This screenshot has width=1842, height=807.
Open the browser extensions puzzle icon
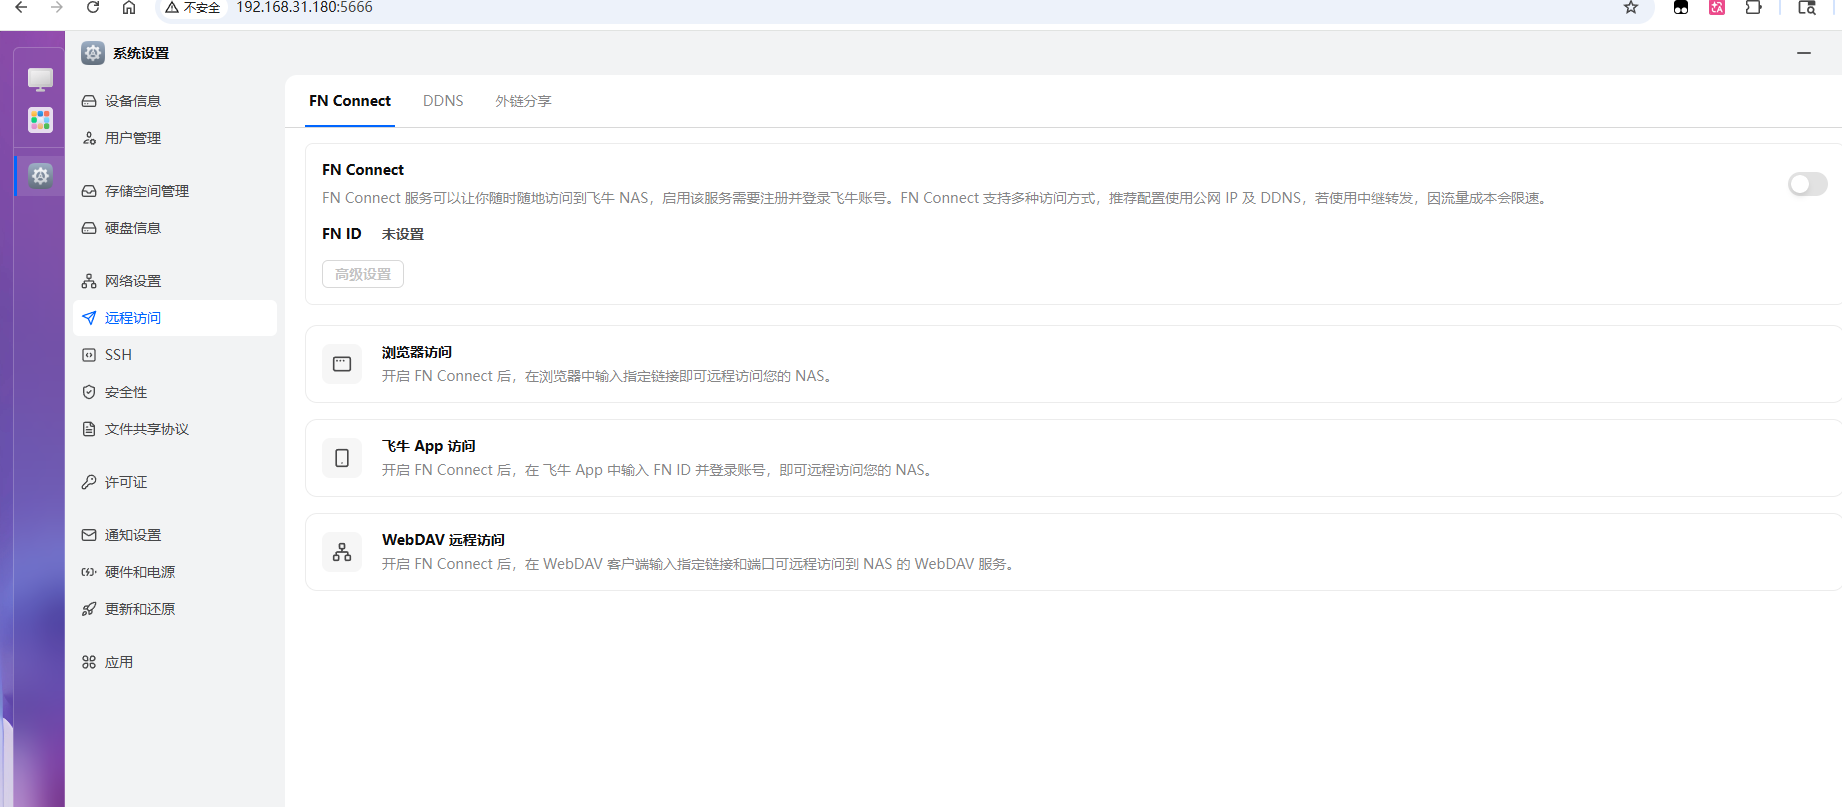[1753, 7]
